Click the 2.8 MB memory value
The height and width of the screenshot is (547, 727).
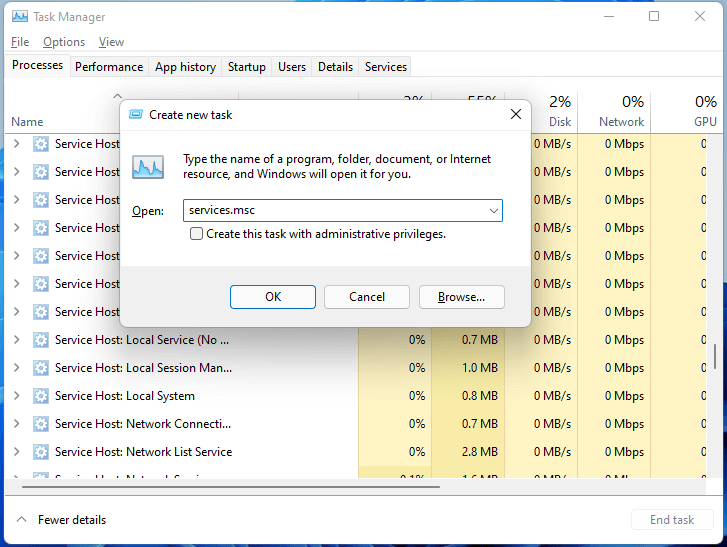(x=479, y=452)
